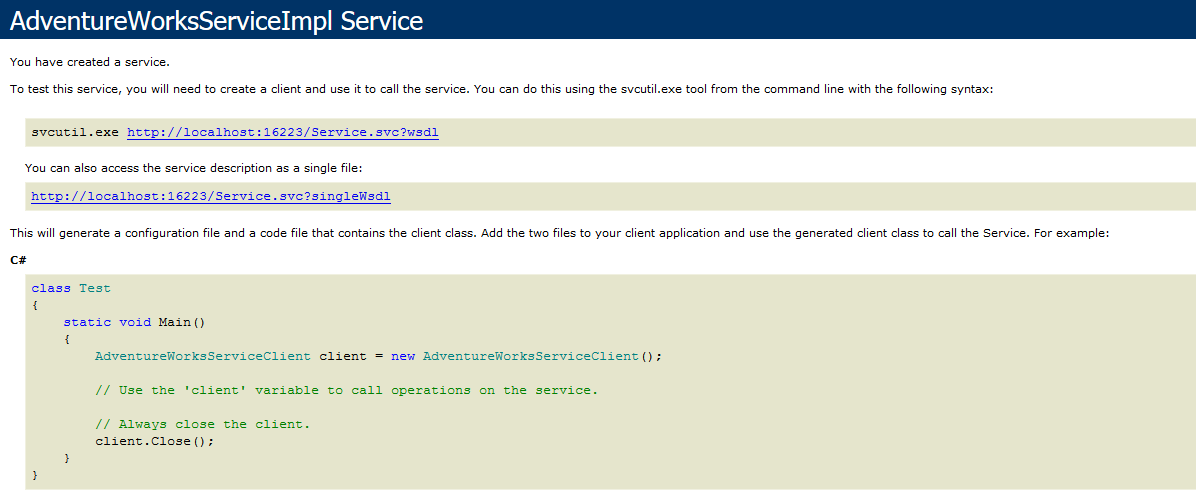Click the AdventureWorksServiceClient() constructor call

click(x=542, y=356)
